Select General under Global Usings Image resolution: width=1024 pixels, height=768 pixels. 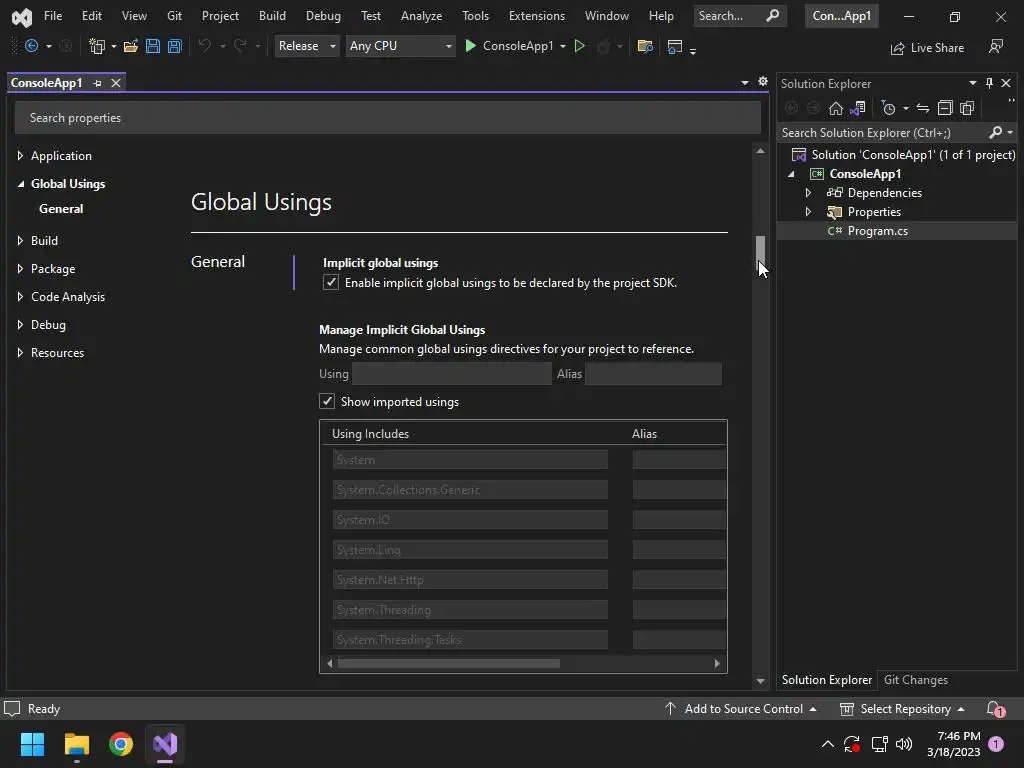(x=61, y=209)
